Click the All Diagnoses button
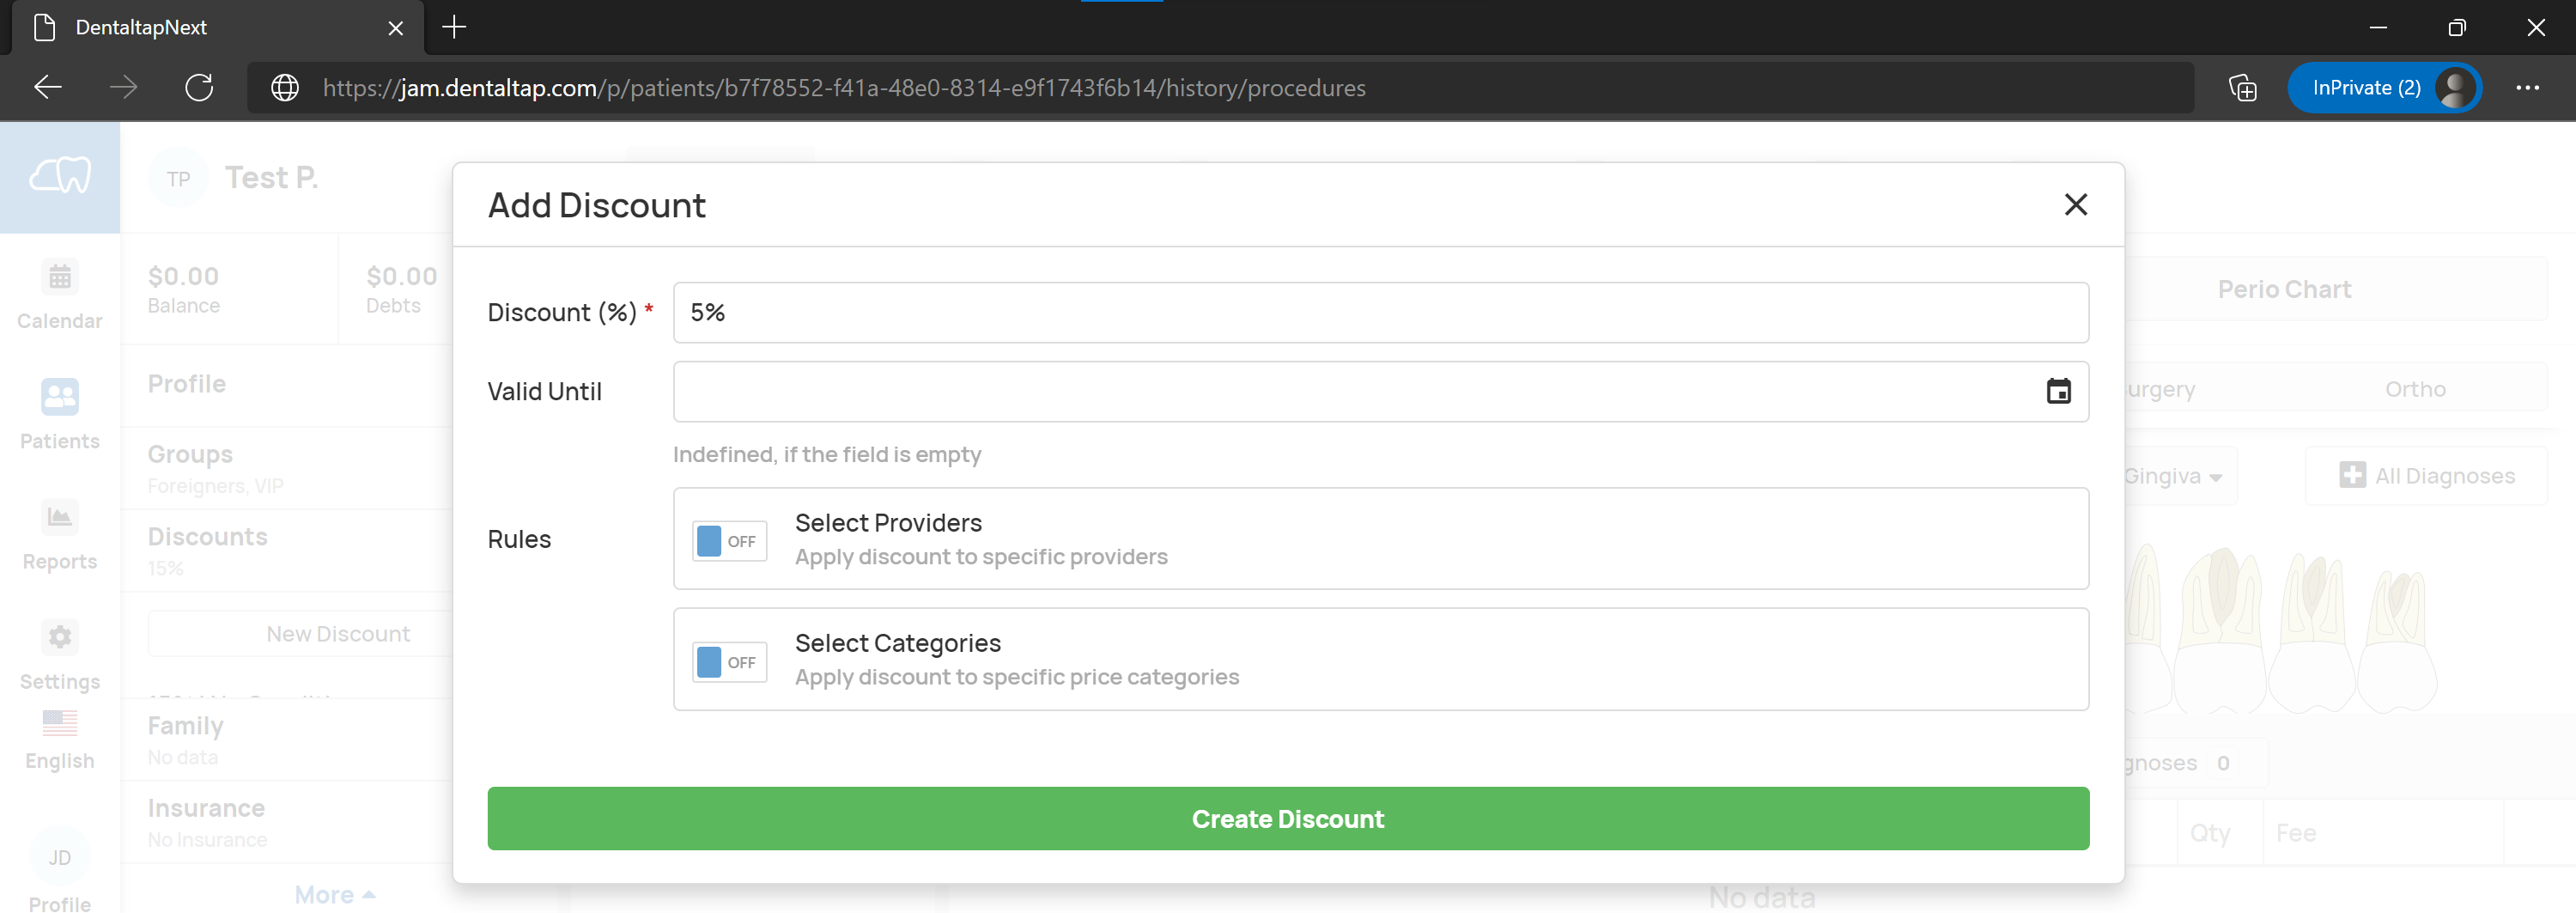The width and height of the screenshot is (2576, 913). tap(2427, 476)
